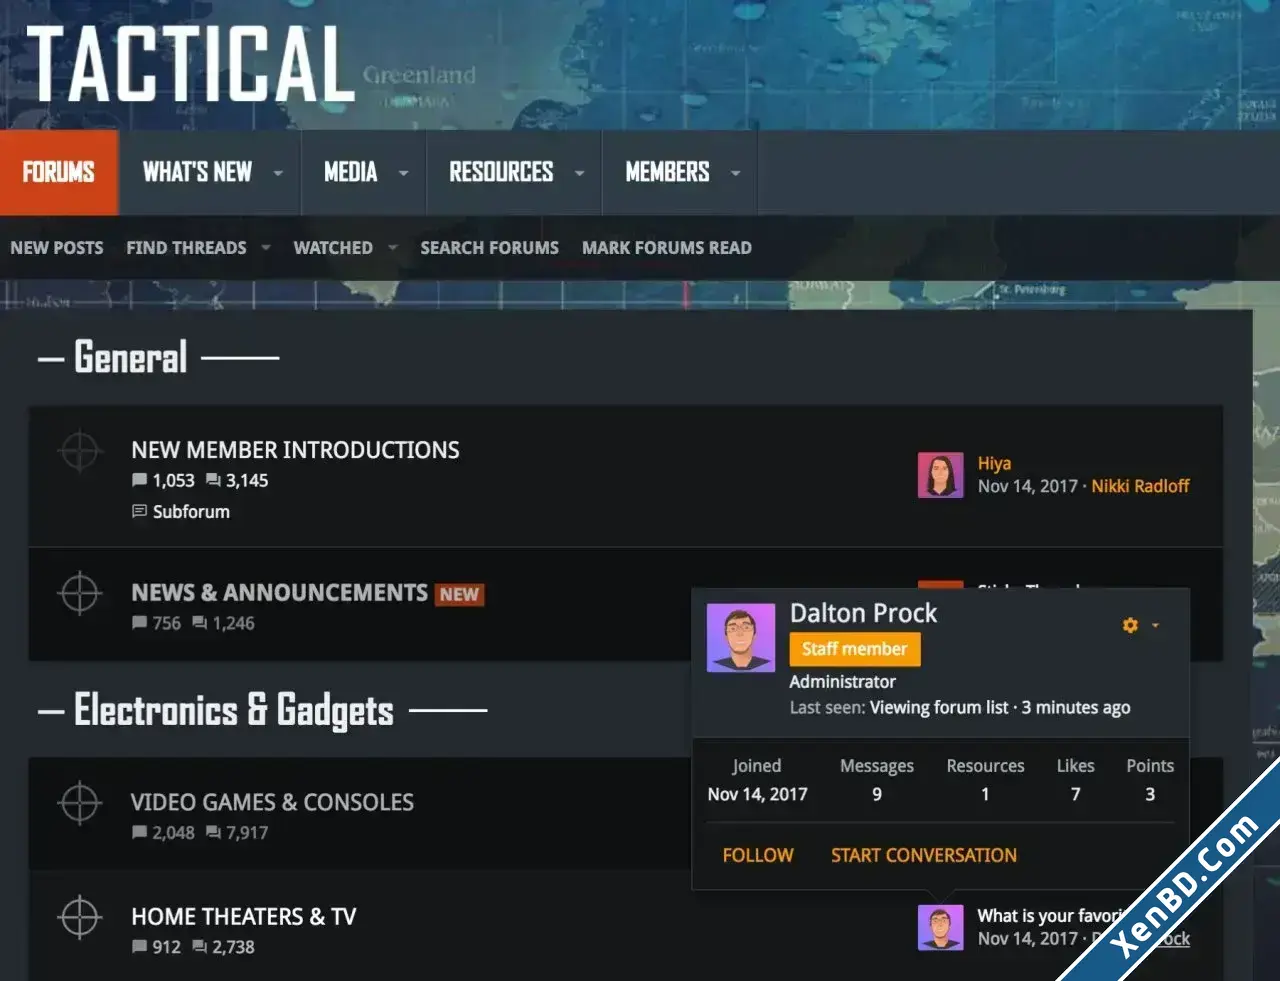Expand the Members dropdown arrow

[x=736, y=173]
